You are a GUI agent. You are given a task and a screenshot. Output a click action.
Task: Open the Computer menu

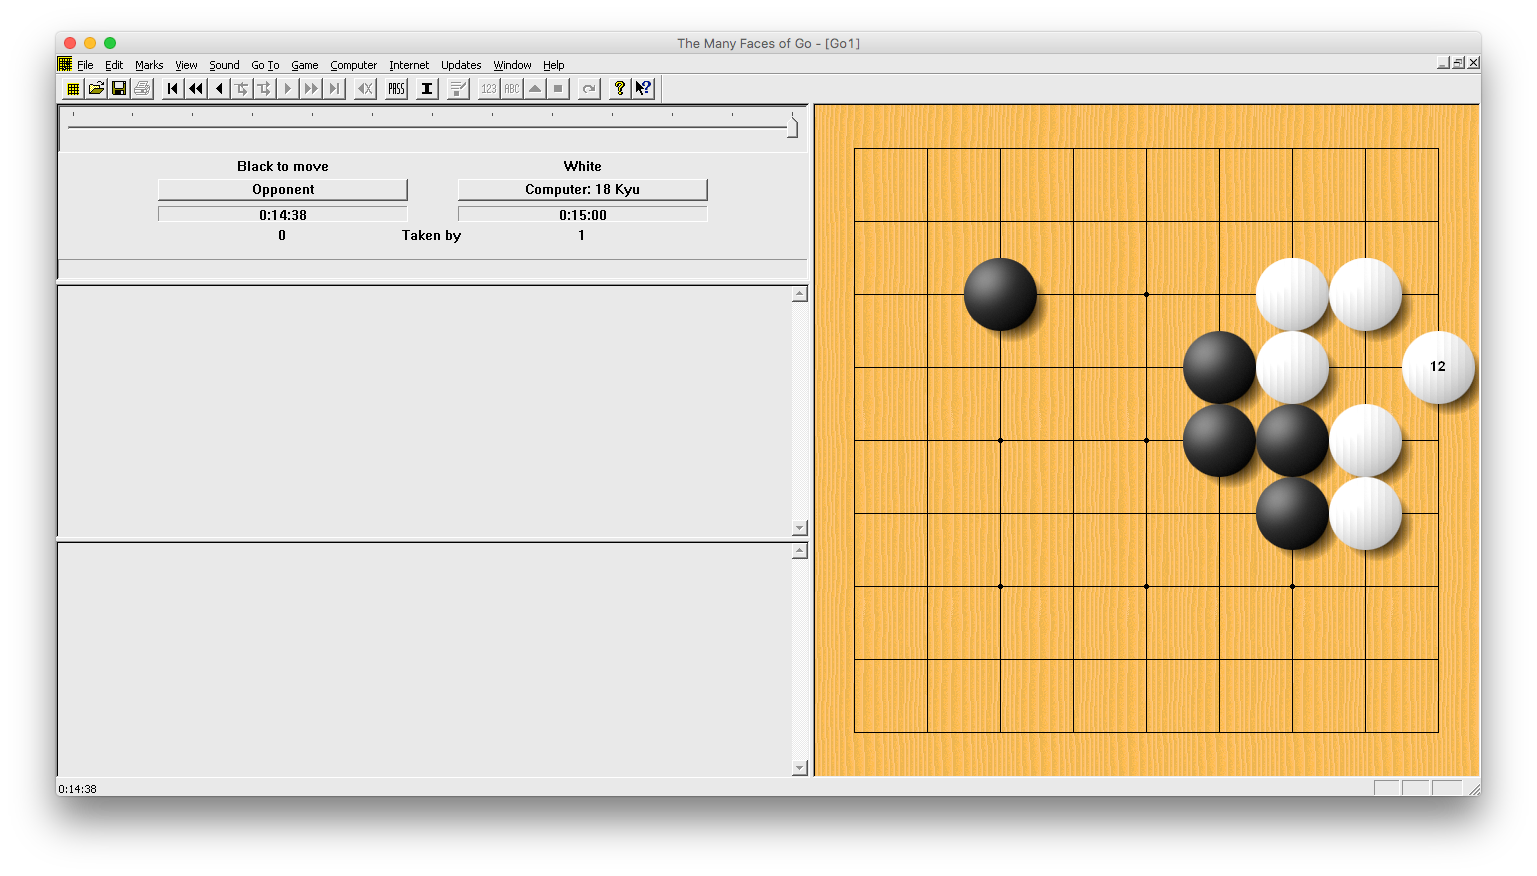353,65
